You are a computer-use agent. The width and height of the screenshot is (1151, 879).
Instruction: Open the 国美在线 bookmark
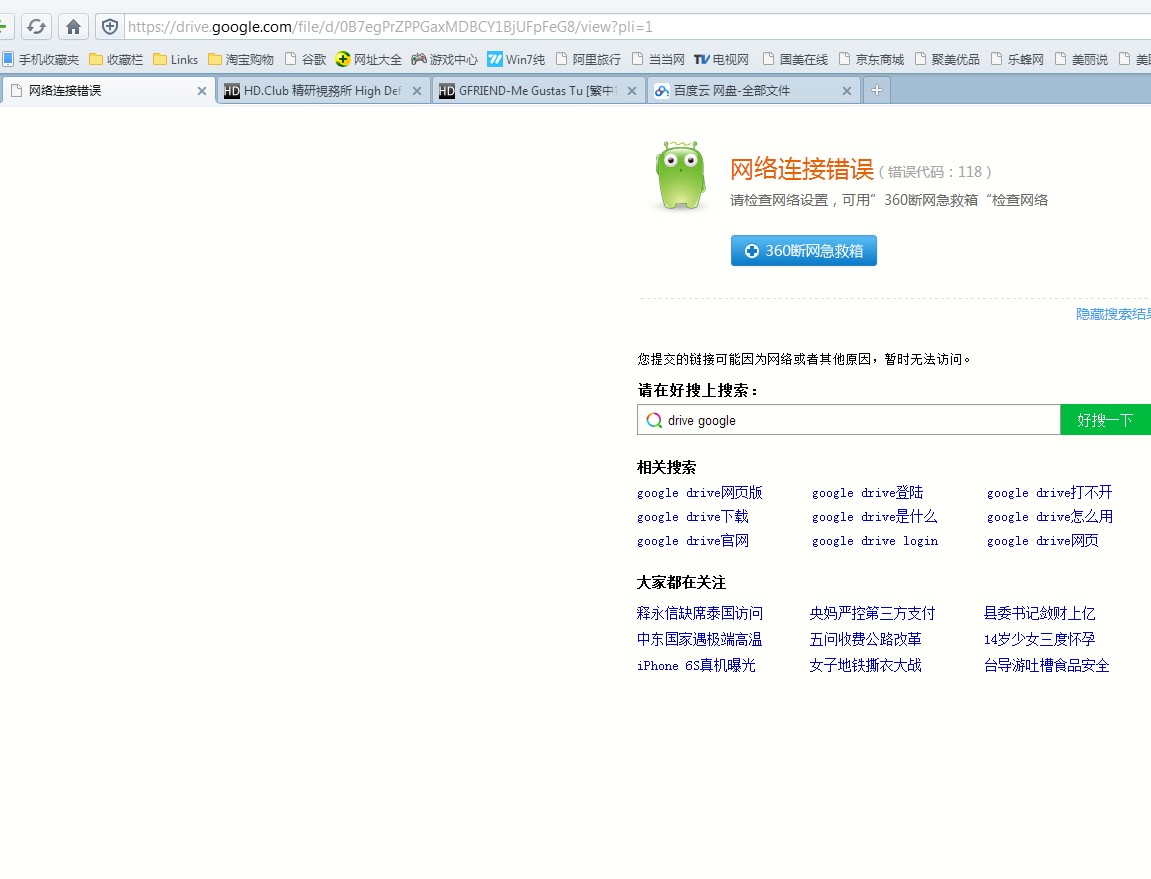pyautogui.click(x=796, y=59)
